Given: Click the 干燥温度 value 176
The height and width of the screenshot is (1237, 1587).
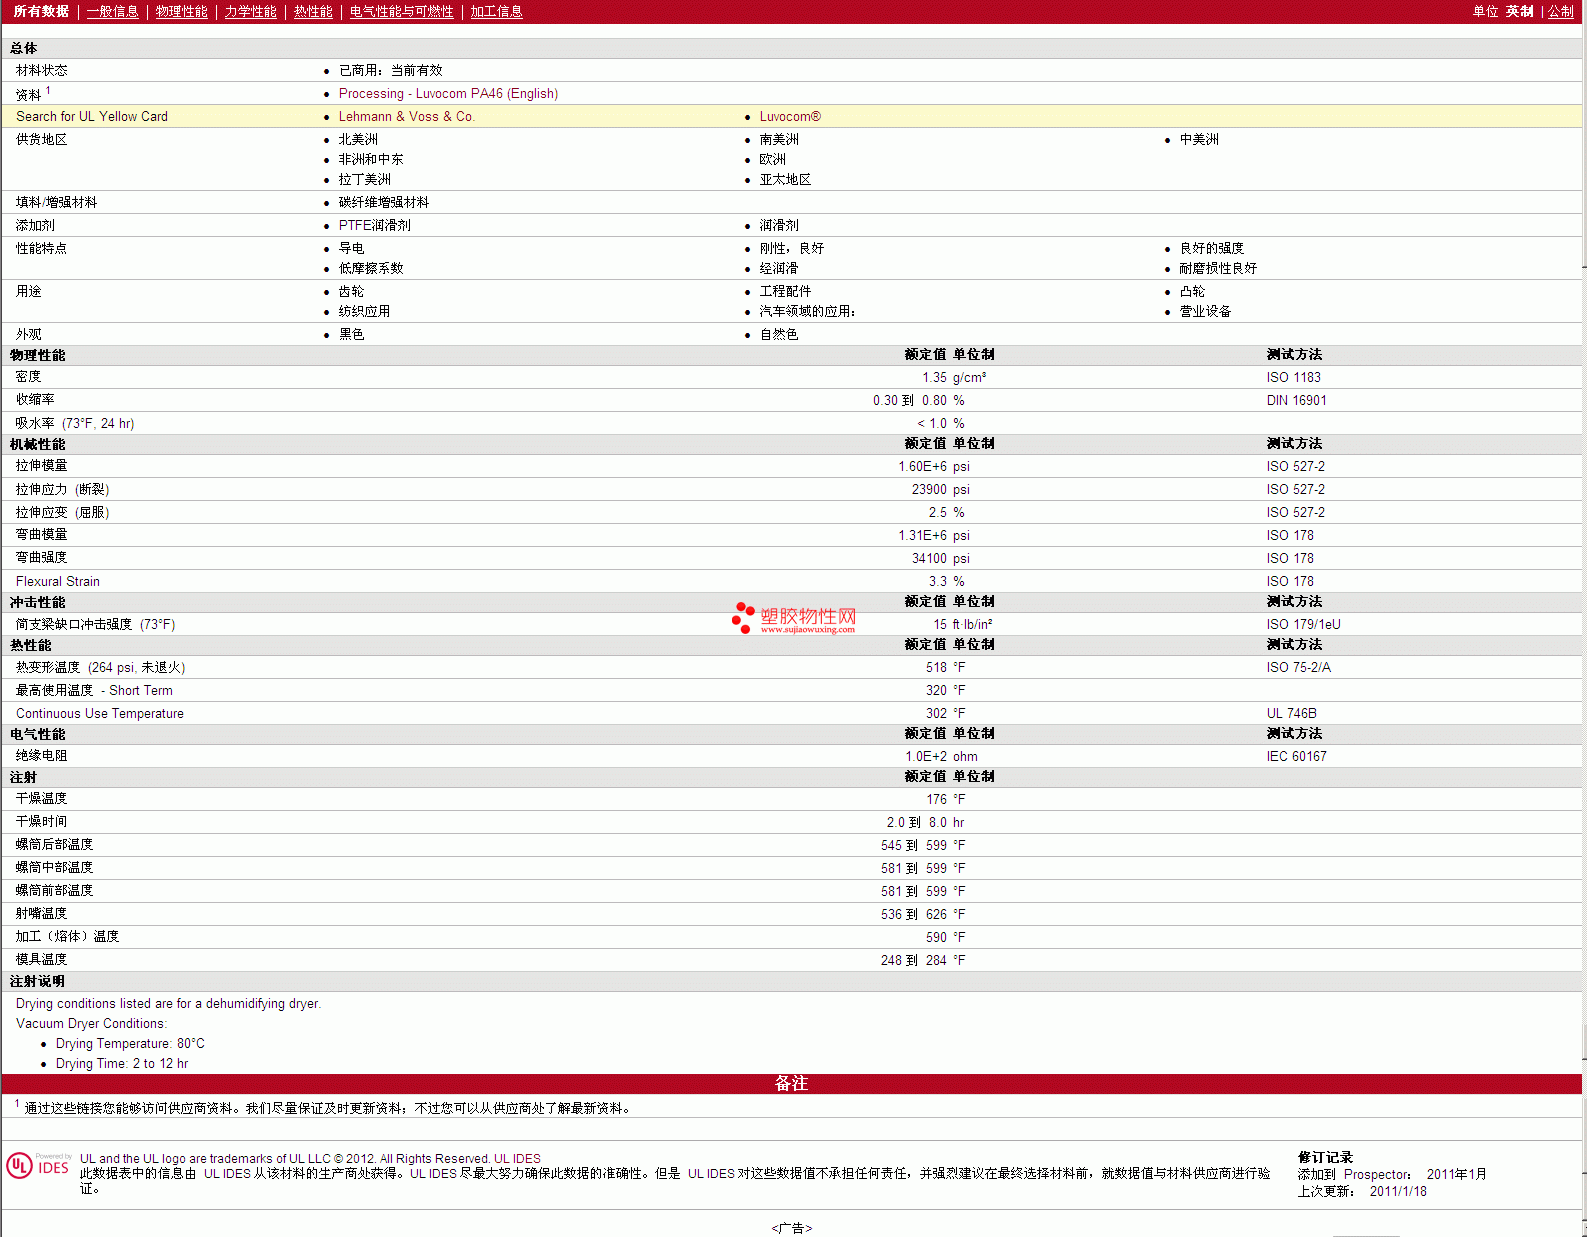Looking at the screenshot, I should pos(936,799).
